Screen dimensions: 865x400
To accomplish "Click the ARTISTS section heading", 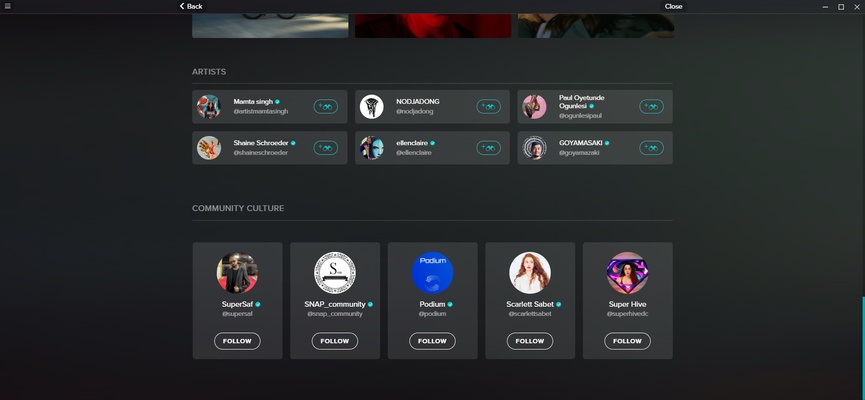I will [x=209, y=72].
